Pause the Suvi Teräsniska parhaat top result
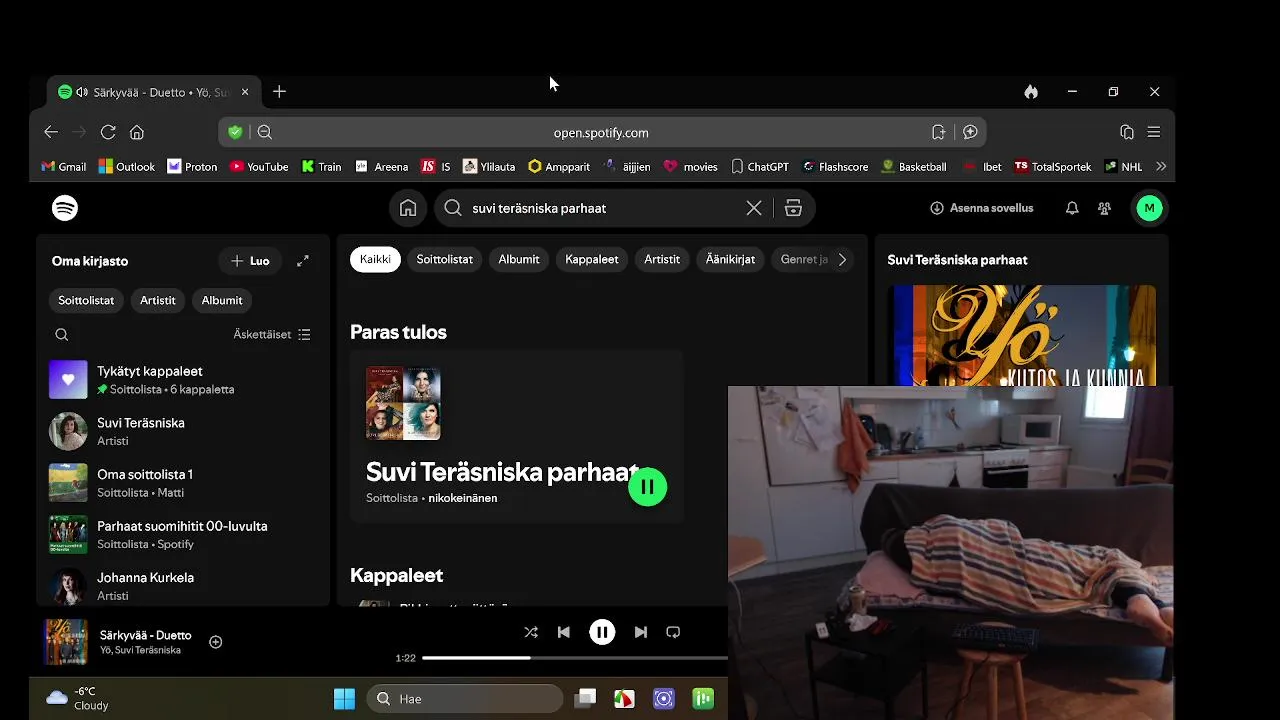 click(648, 487)
